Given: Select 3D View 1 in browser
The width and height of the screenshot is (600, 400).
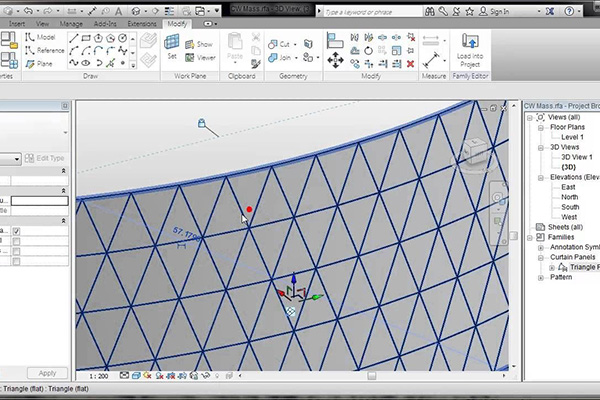Looking at the screenshot, I should click(577, 157).
